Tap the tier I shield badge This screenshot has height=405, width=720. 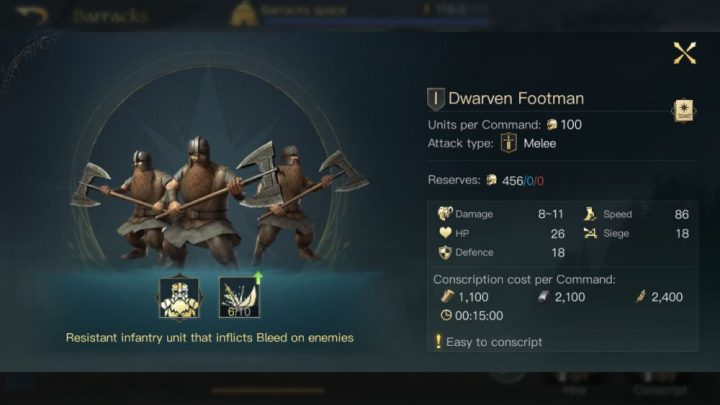[435, 99]
